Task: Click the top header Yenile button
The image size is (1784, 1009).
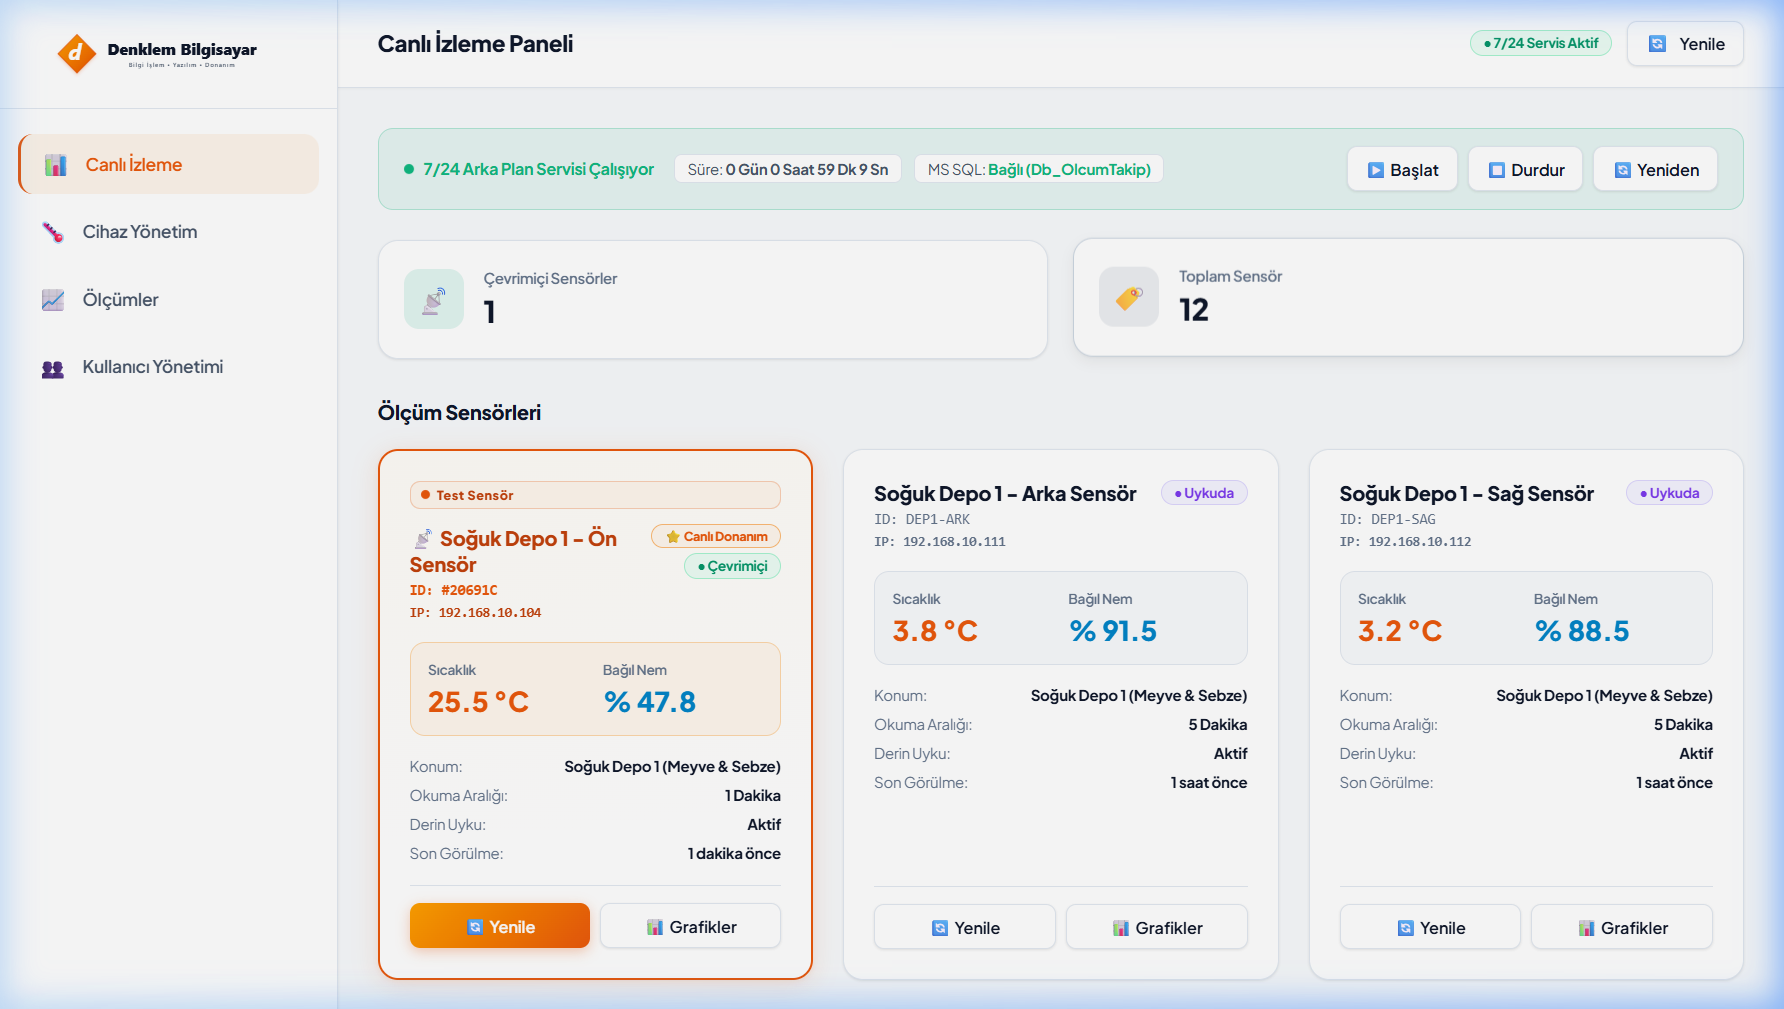Action: pyautogui.click(x=1685, y=44)
